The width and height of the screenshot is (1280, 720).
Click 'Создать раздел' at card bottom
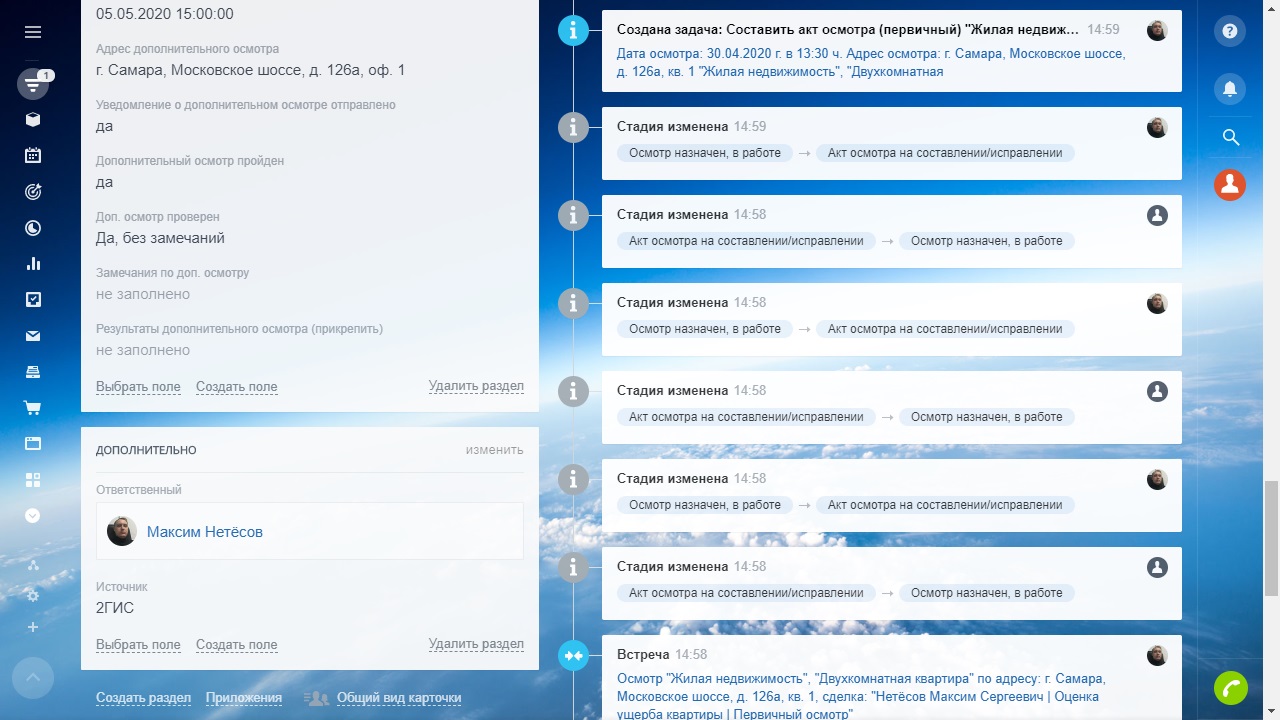click(143, 698)
